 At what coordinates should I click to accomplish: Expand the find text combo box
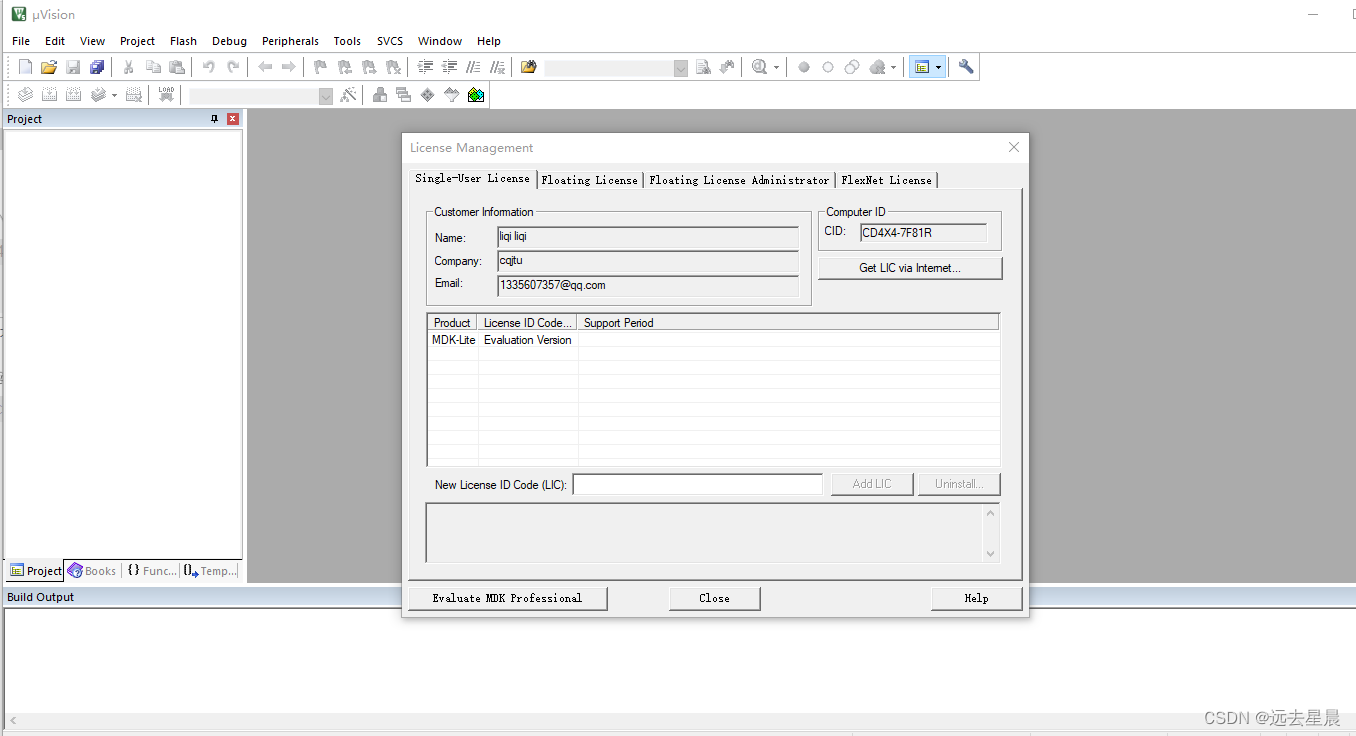click(681, 68)
